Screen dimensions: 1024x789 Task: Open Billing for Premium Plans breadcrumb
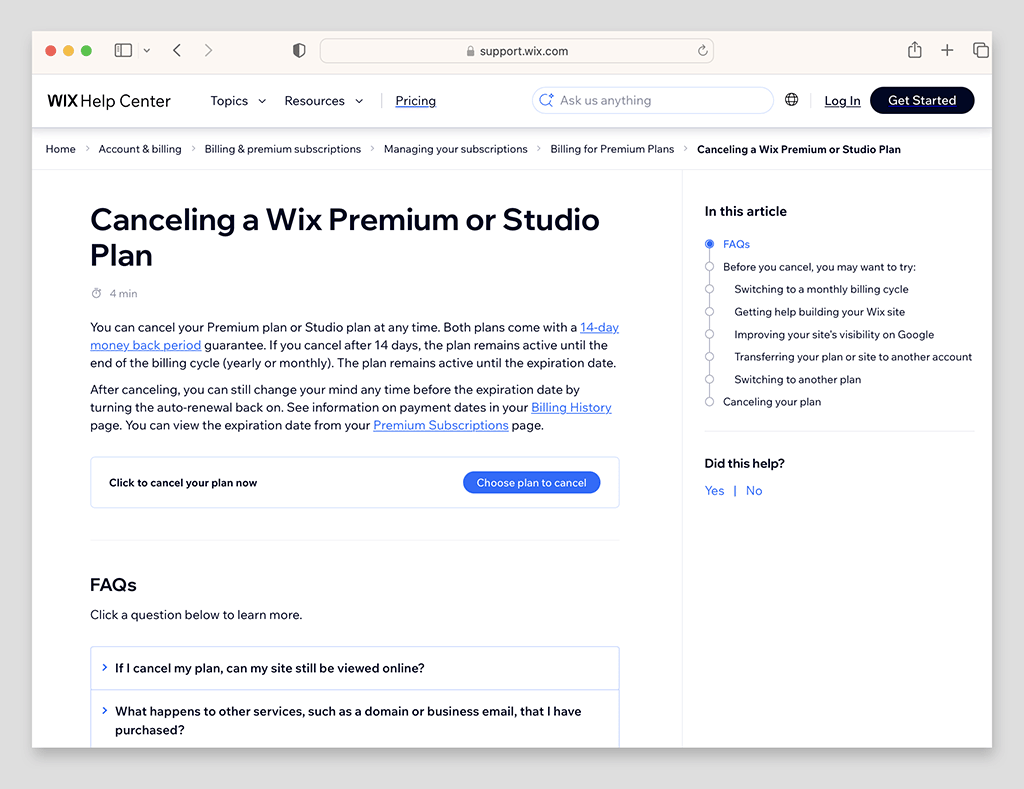tap(612, 149)
